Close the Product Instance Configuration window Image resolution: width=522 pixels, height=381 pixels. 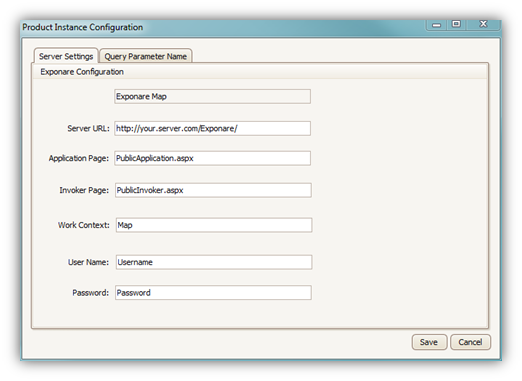pyautogui.click(x=483, y=24)
